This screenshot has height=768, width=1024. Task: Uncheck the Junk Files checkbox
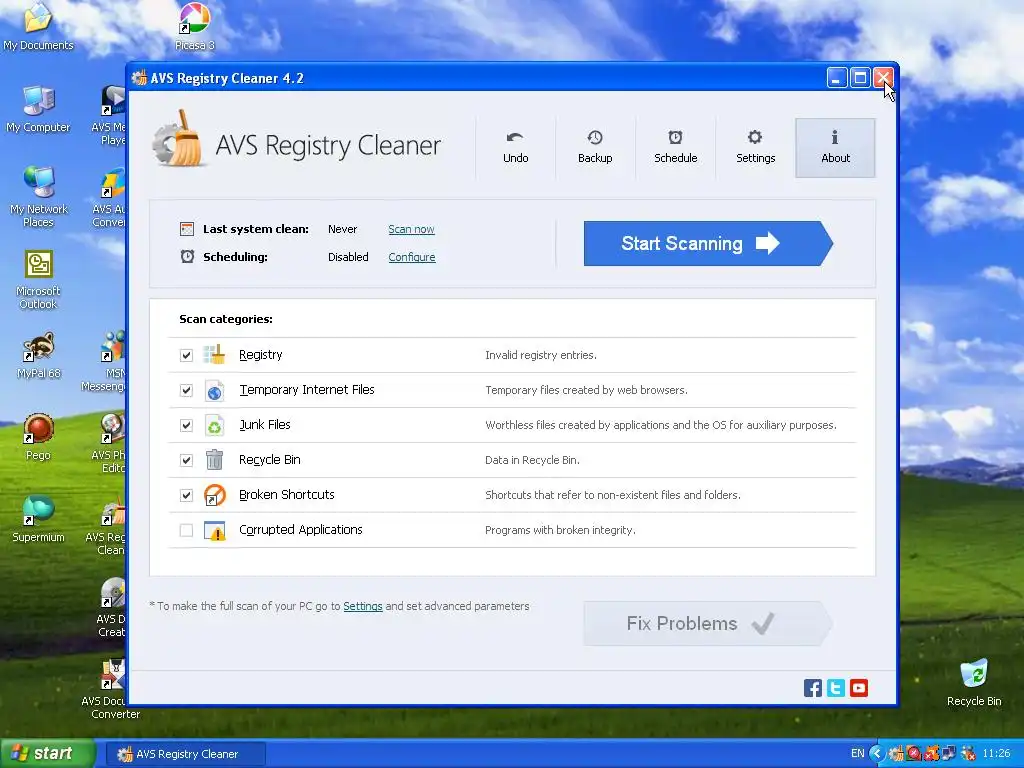pyautogui.click(x=186, y=425)
